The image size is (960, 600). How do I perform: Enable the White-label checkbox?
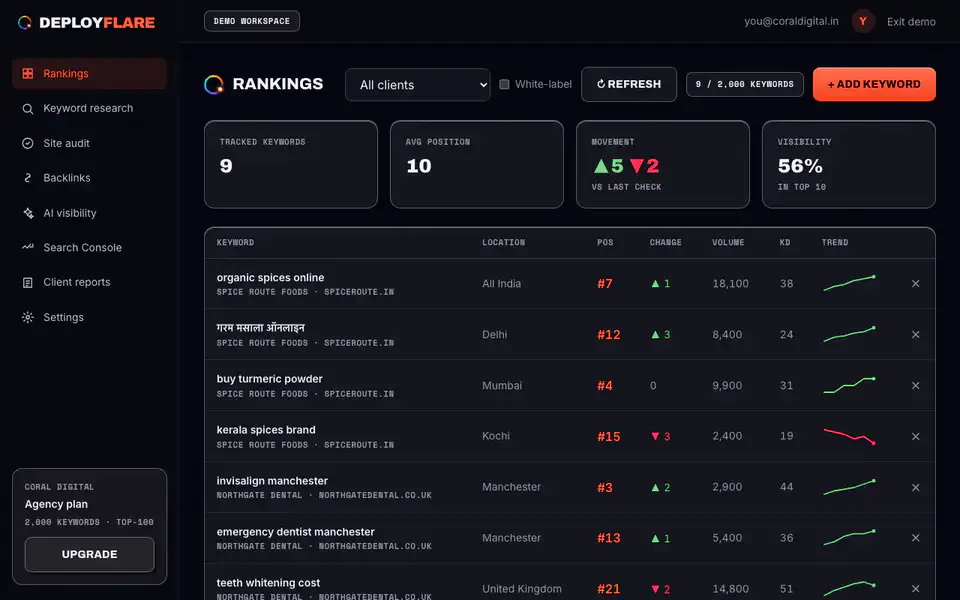504,84
